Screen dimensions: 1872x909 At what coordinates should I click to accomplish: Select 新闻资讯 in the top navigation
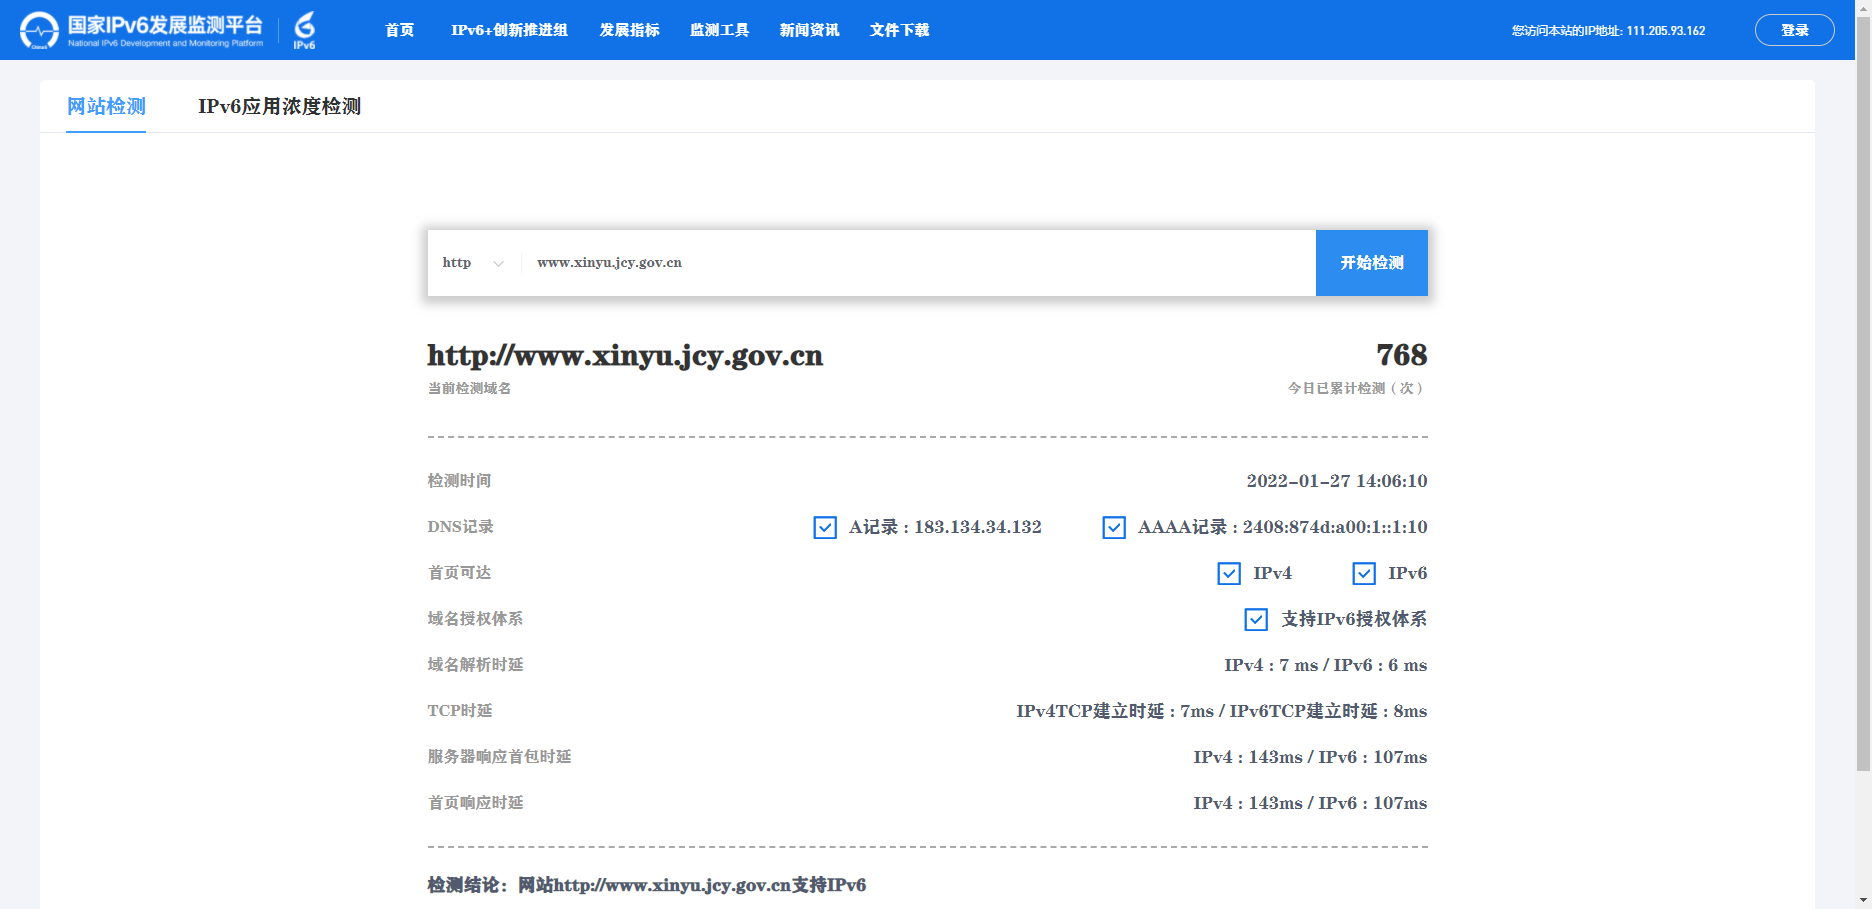809,30
